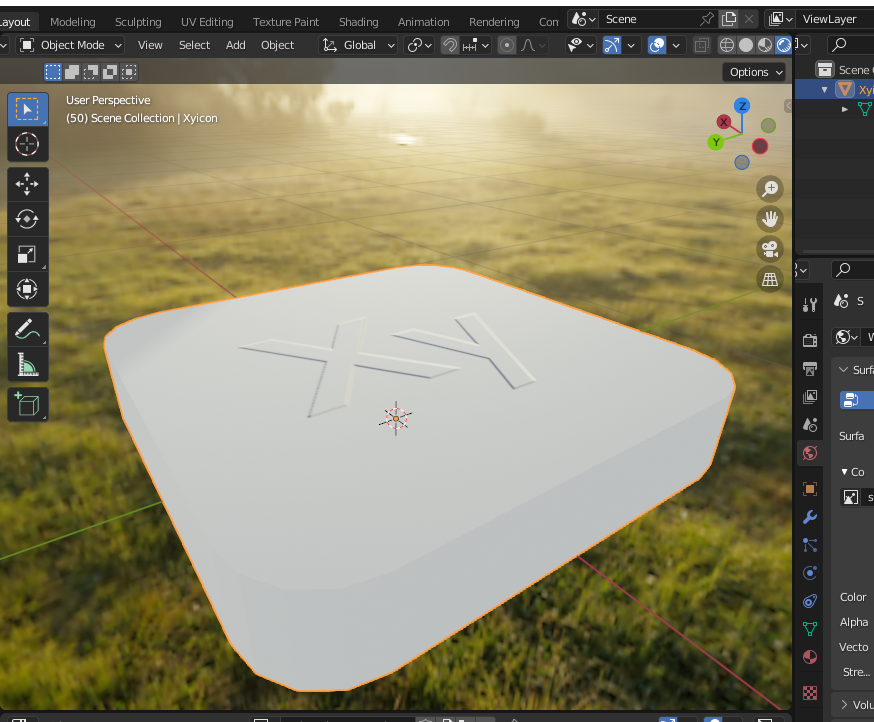Select the Rotate tool
Viewport: 874px width, 722px height.
[28, 219]
